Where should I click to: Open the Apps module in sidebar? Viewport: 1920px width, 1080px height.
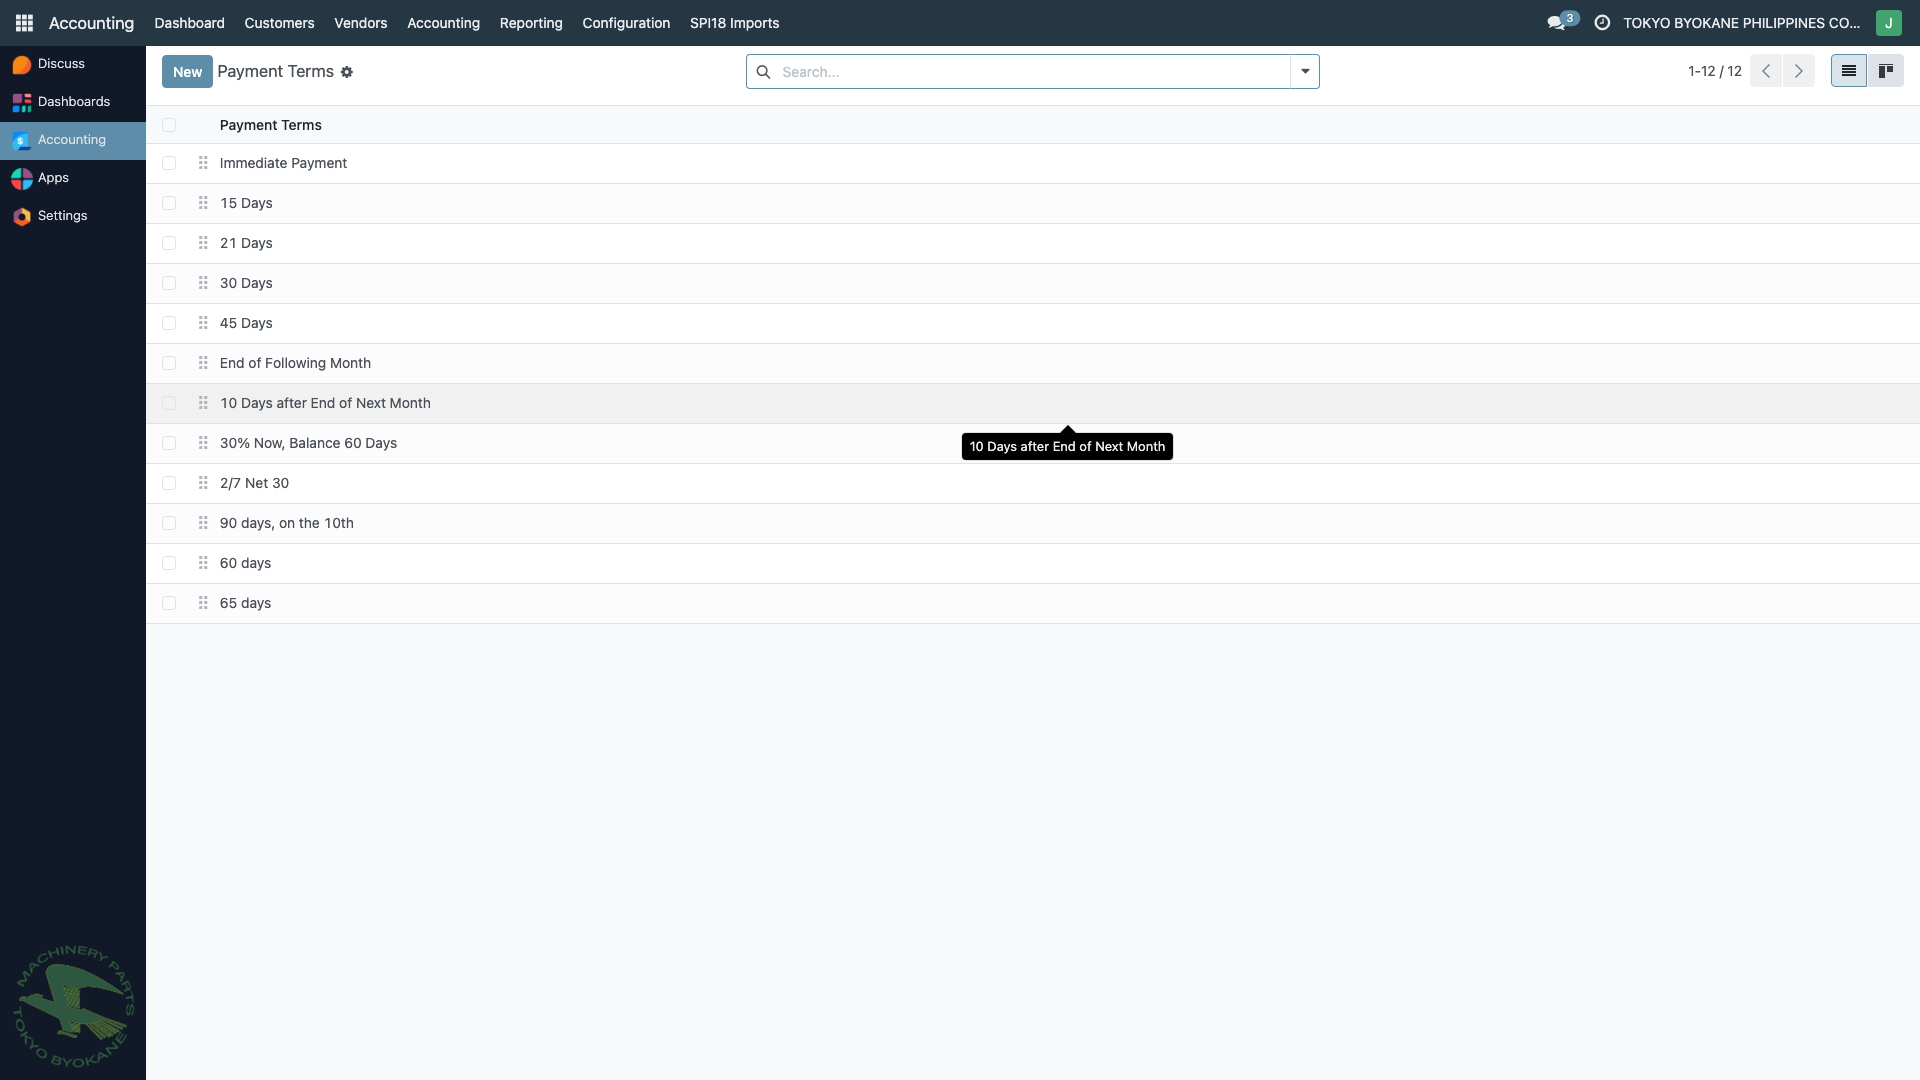click(53, 178)
